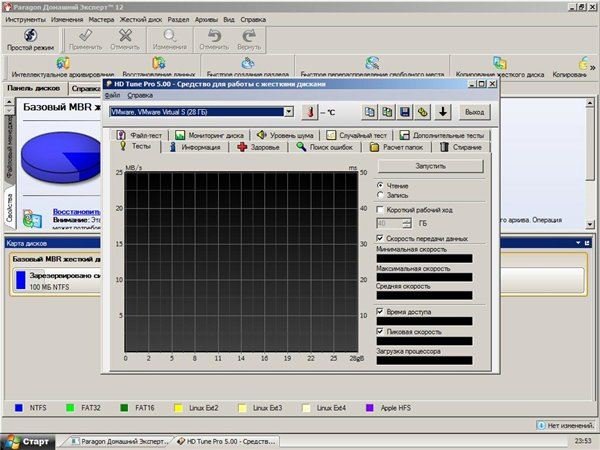
Task: Switch to Paragon Домашний Эксперт taskbar button
Action: (x=120, y=442)
